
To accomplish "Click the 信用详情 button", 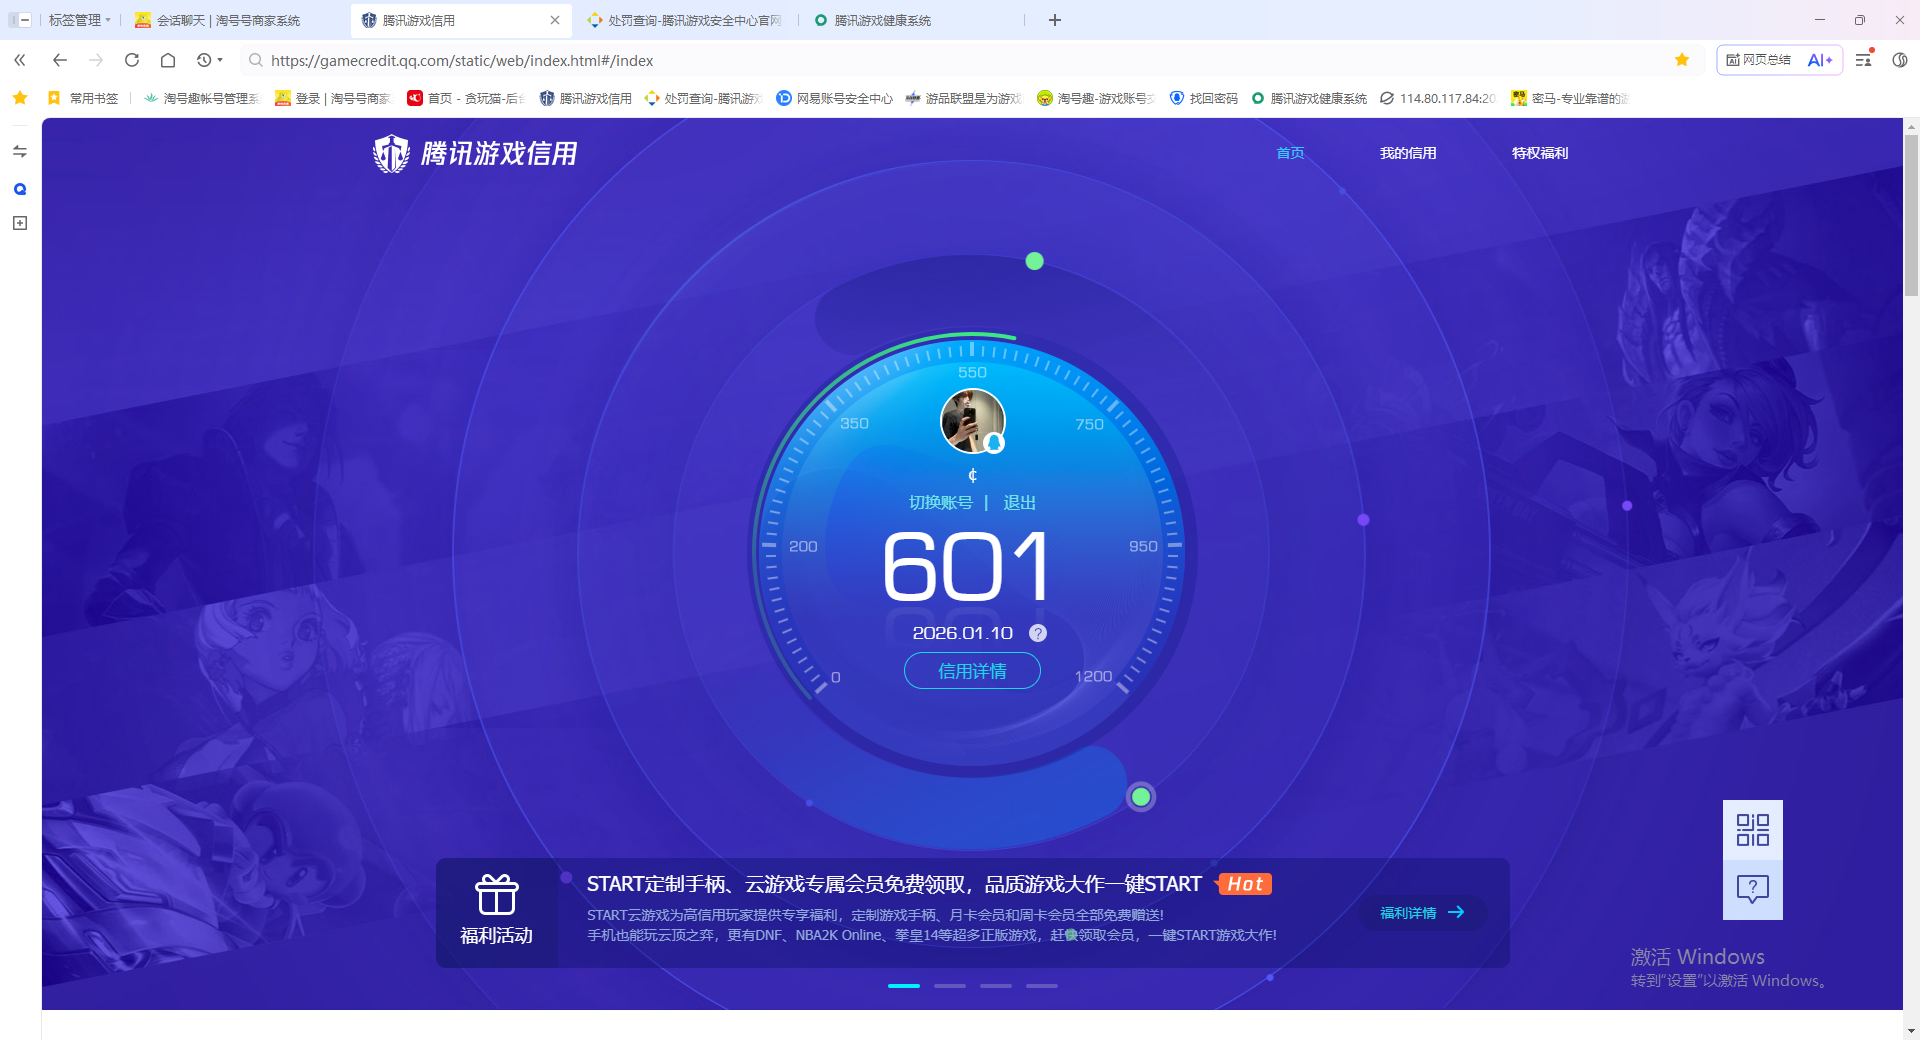I will click(x=972, y=671).
